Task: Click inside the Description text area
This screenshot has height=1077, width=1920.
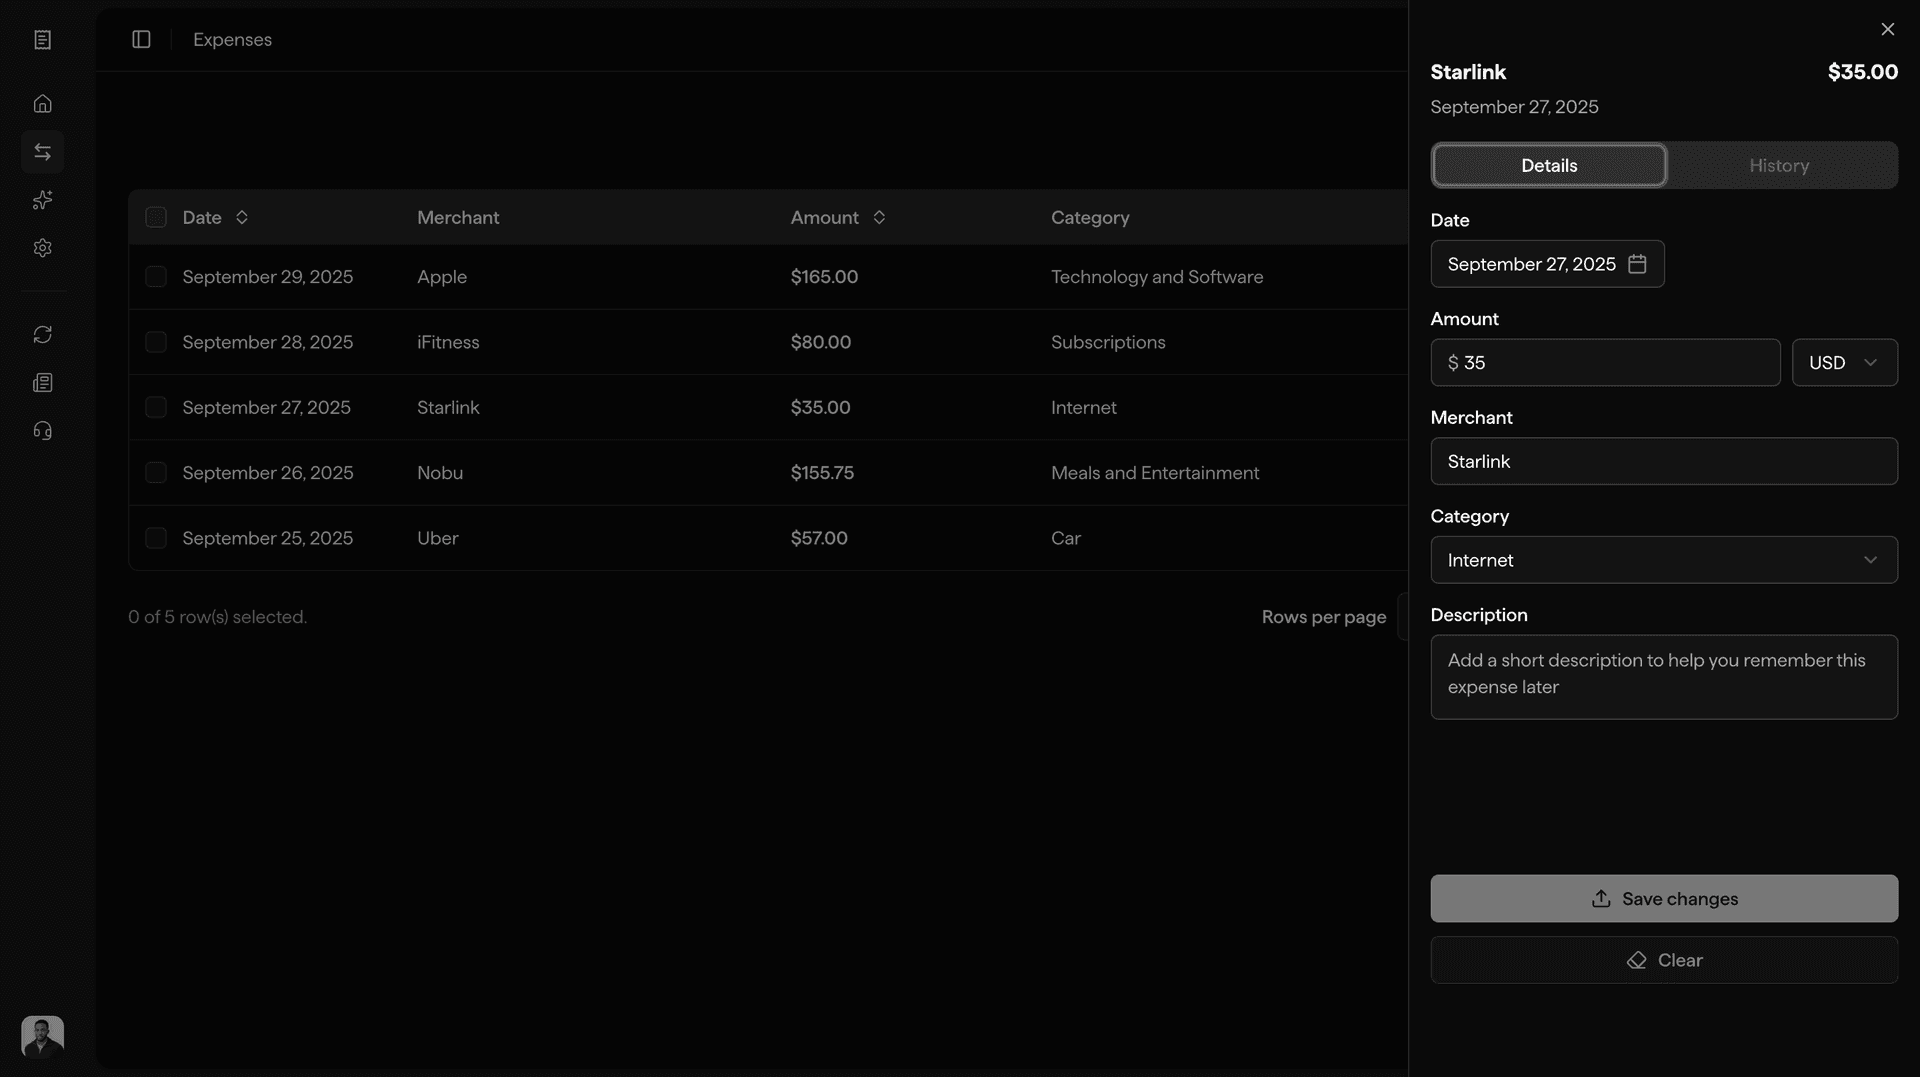Action: click(1663, 677)
